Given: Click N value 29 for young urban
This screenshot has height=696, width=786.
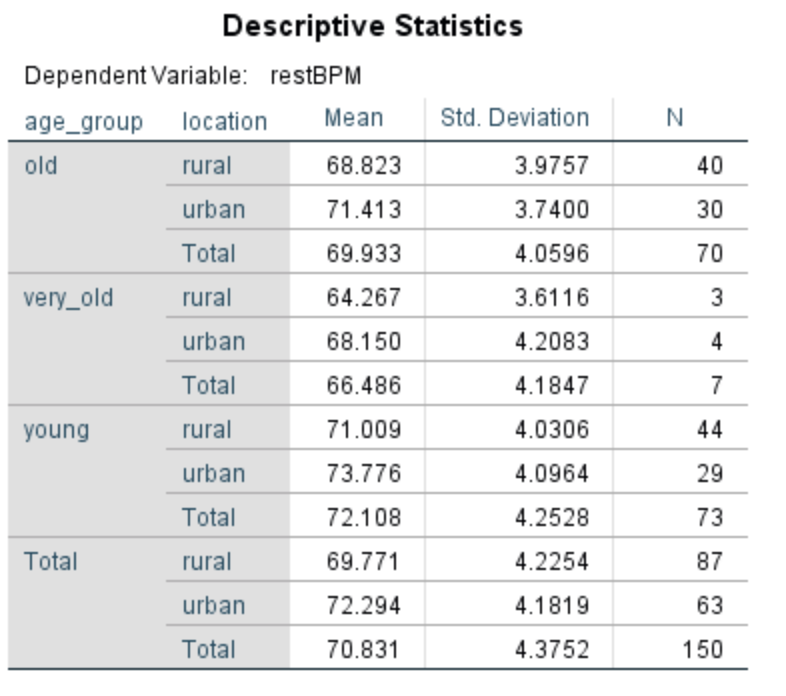Looking at the screenshot, I should 710,474.
